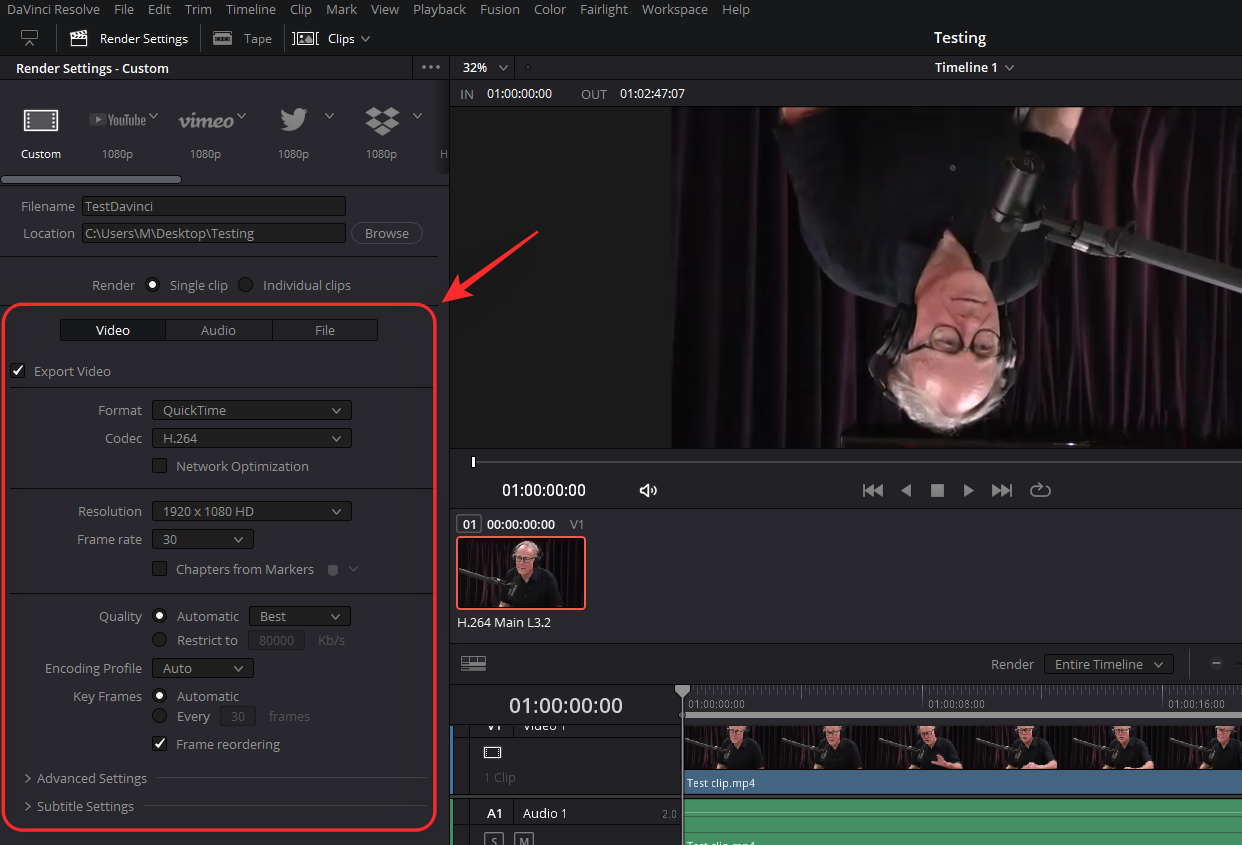
Task: Choose the Vimeo 1080p preset icon
Action: [205, 121]
